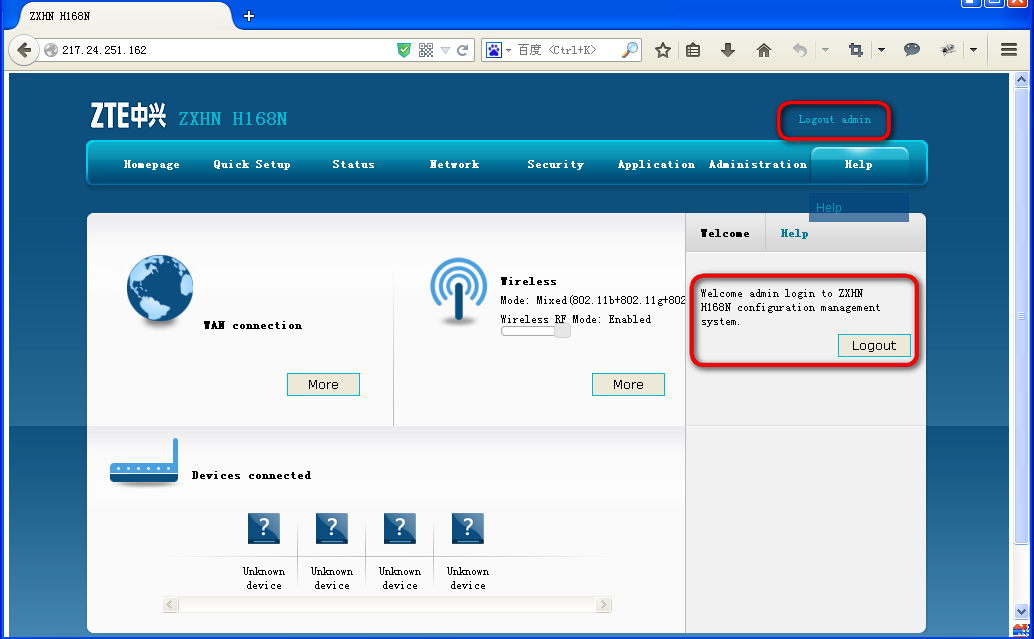Image resolution: width=1034 pixels, height=639 pixels.
Task: Open a new tab with plus button
Action: point(249,16)
